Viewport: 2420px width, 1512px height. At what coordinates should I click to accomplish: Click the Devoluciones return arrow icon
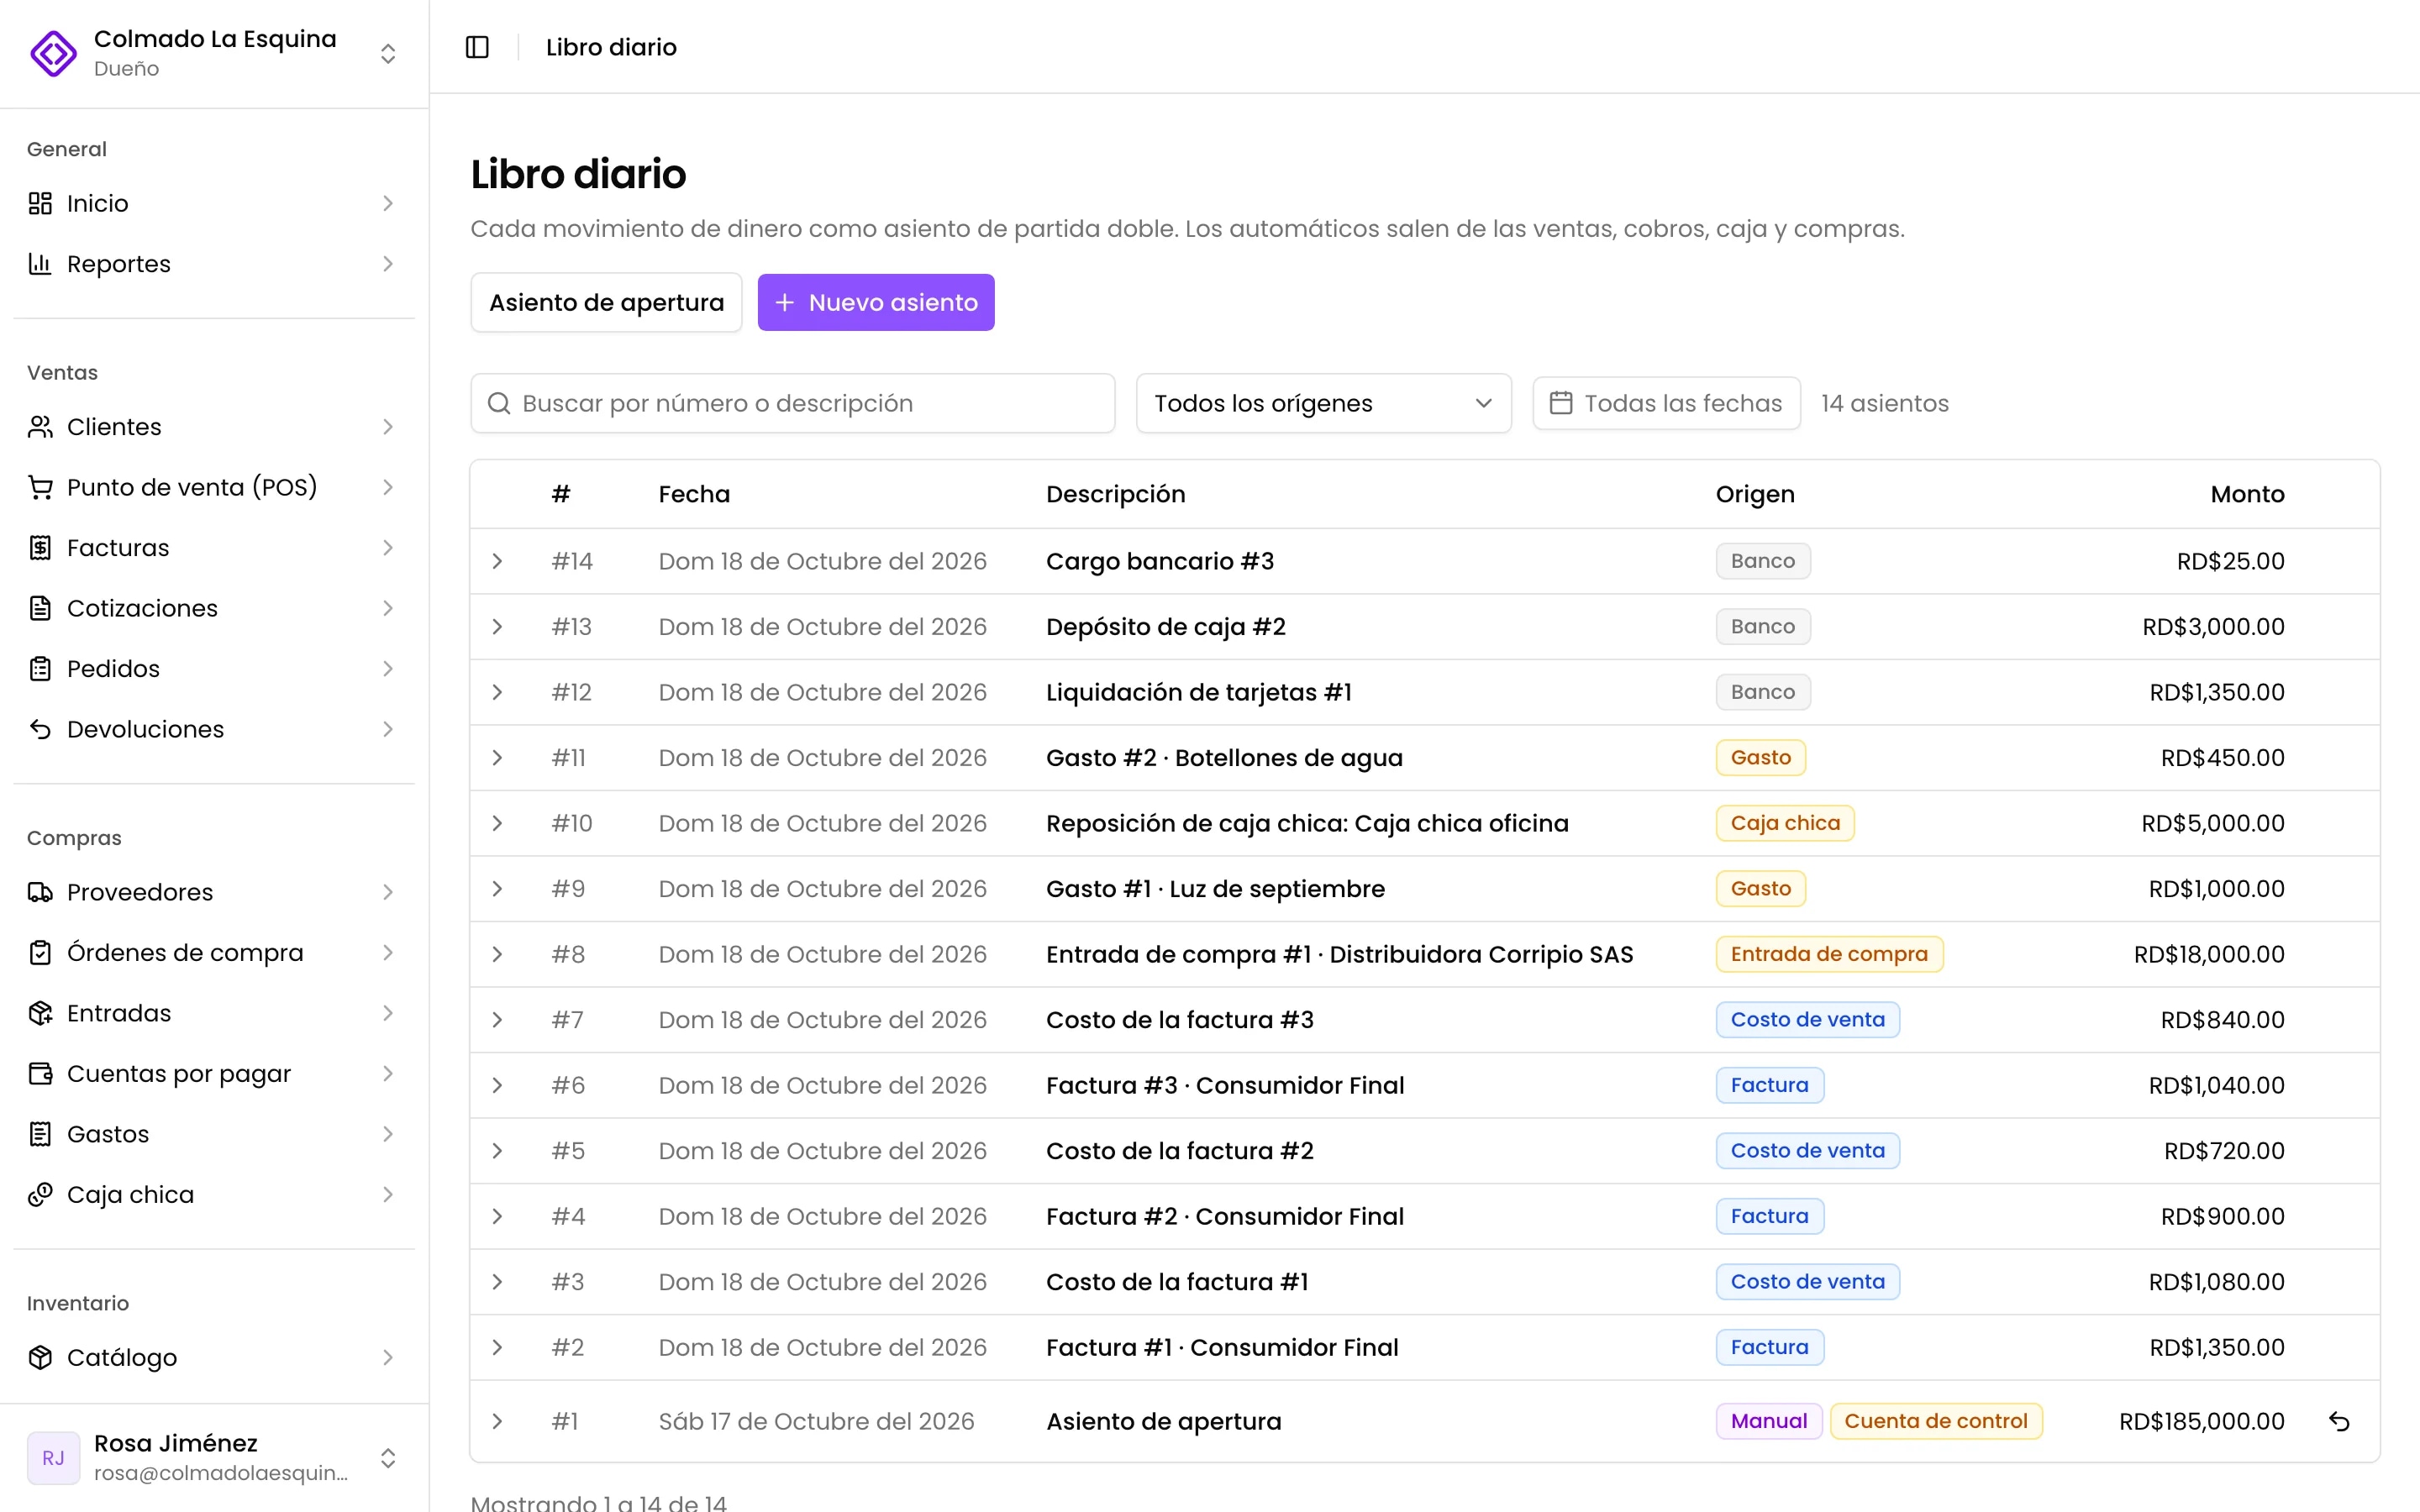[x=40, y=729]
